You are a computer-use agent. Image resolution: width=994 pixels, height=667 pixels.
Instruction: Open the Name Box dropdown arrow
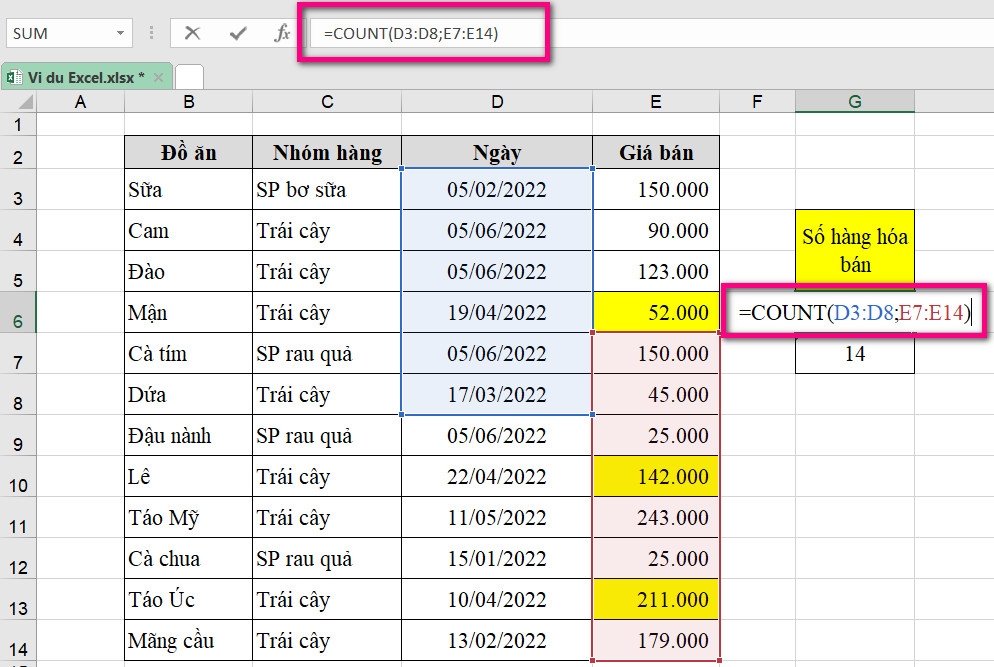tap(120, 32)
